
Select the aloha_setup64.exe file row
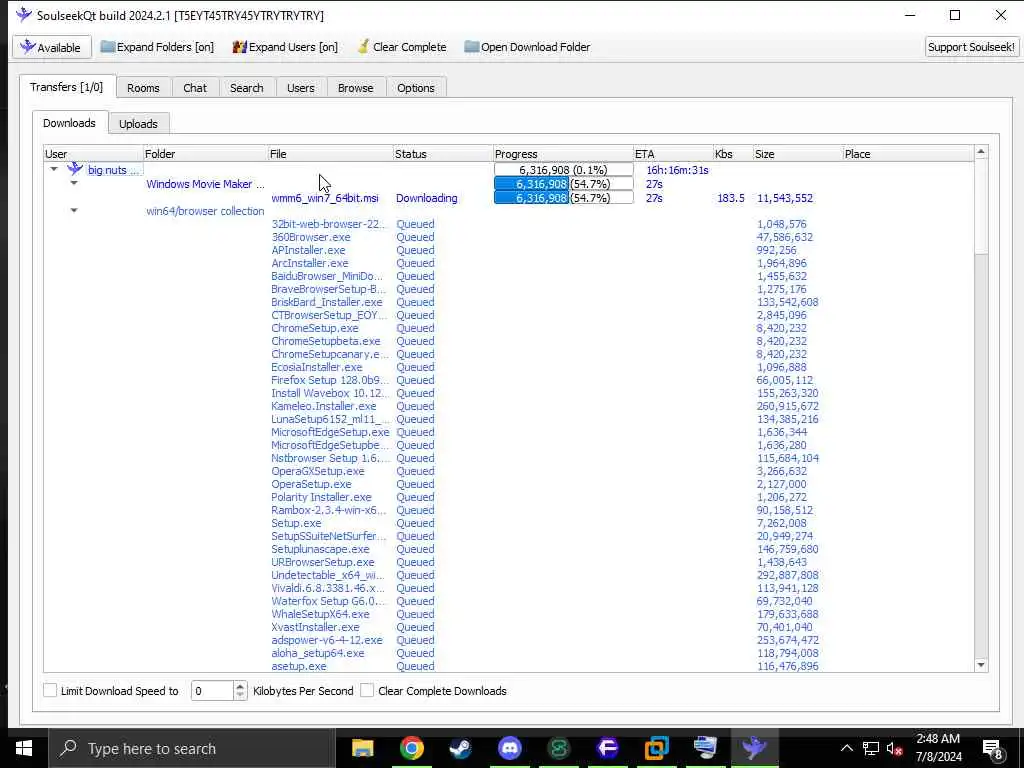pyautogui.click(x=508, y=653)
